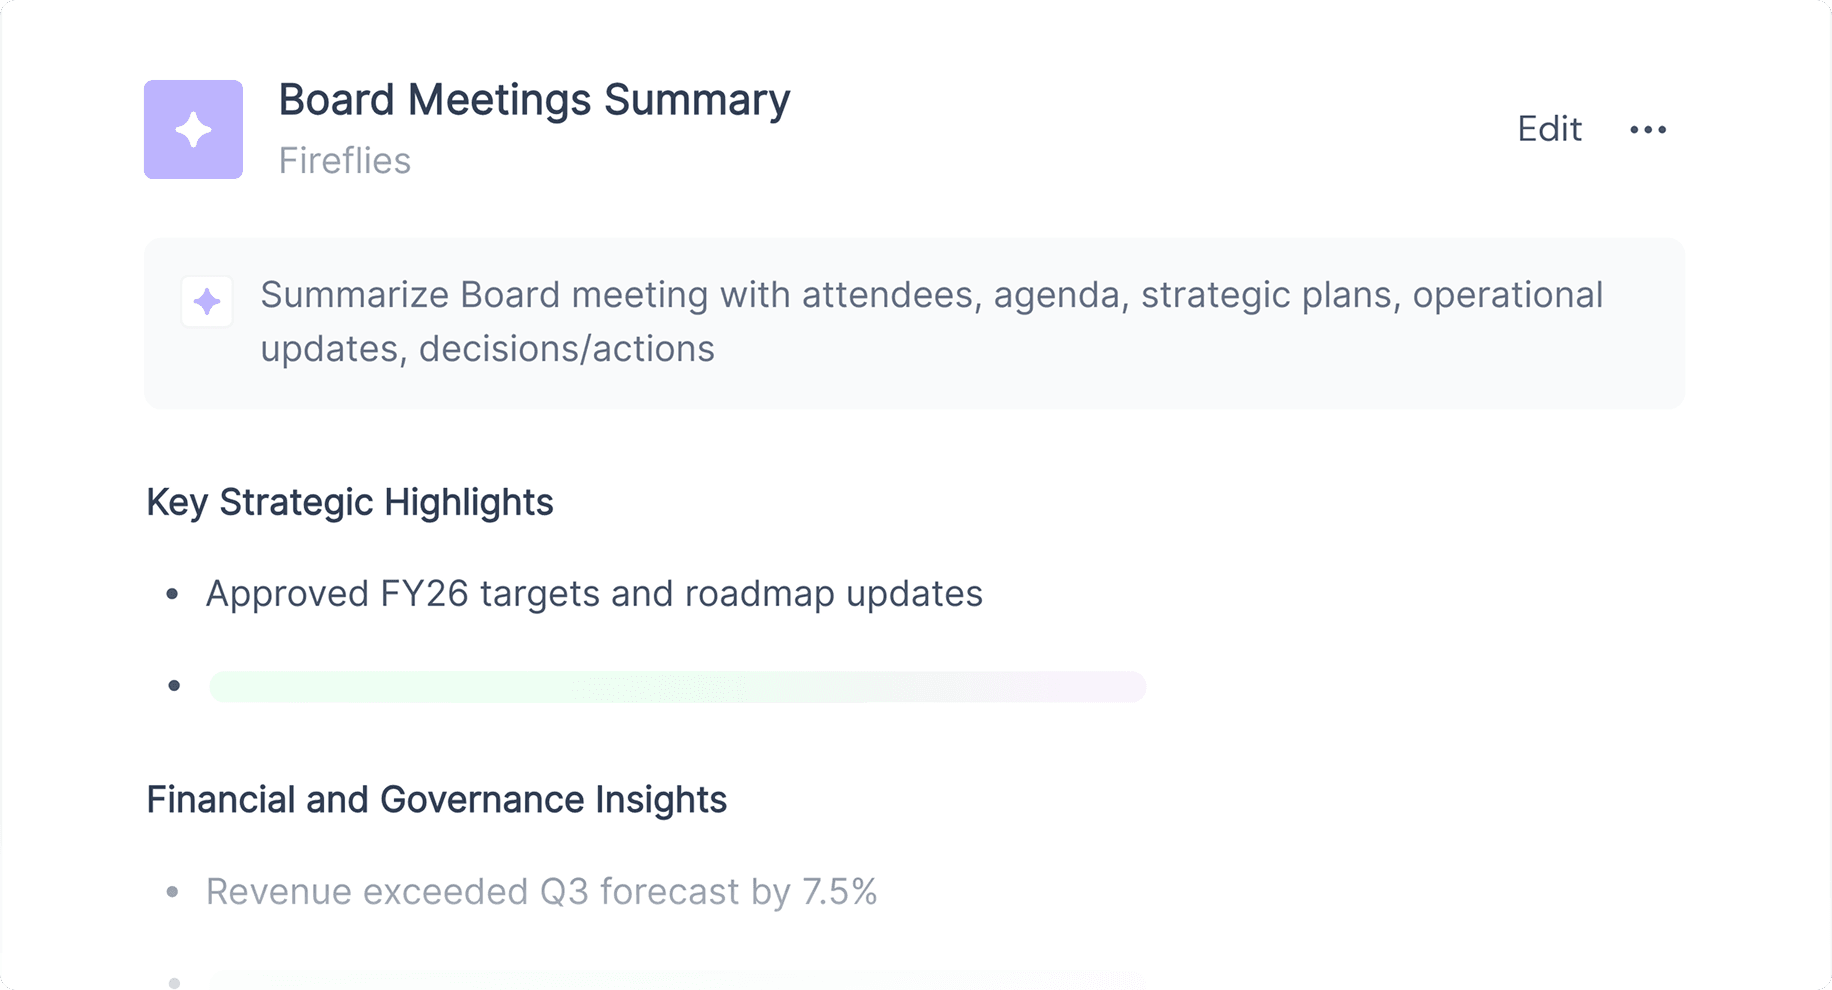Select the Key Strategic Highlights heading
This screenshot has height=990, width=1832.
(349, 502)
